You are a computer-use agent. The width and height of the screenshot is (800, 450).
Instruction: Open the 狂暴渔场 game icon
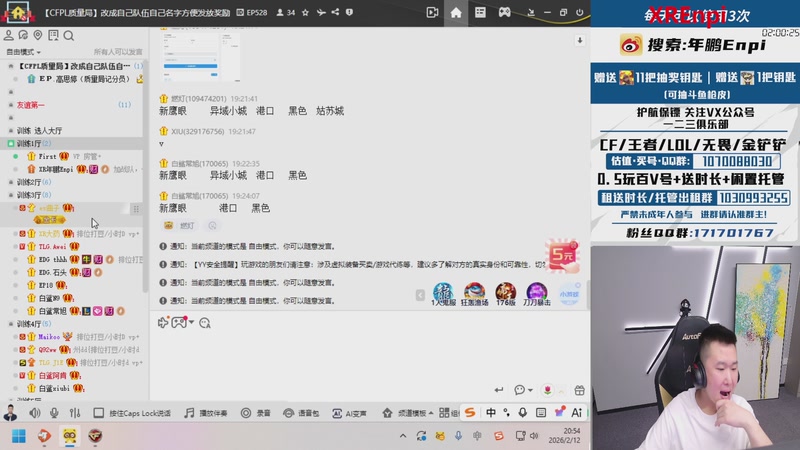[474, 294]
